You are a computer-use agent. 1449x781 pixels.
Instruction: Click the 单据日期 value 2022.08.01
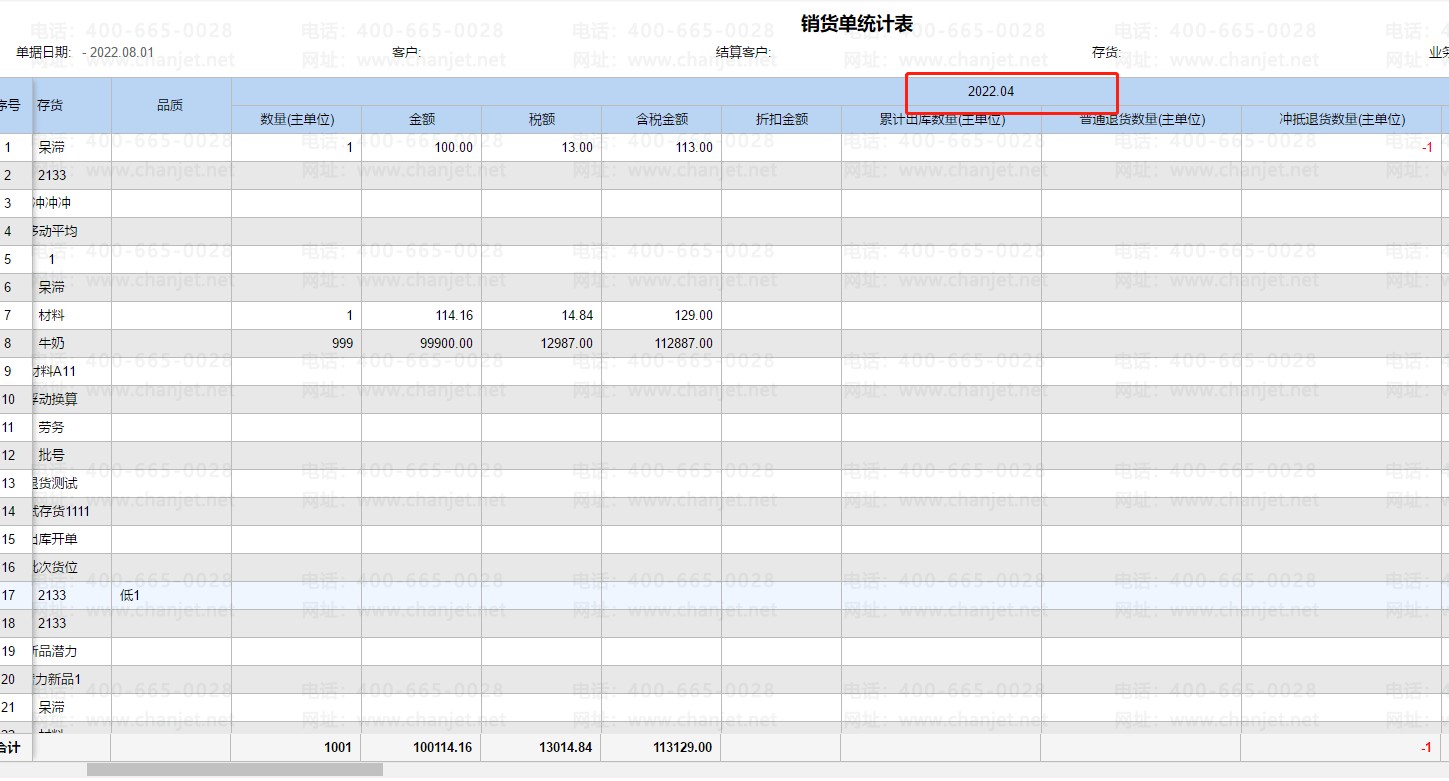coord(122,52)
